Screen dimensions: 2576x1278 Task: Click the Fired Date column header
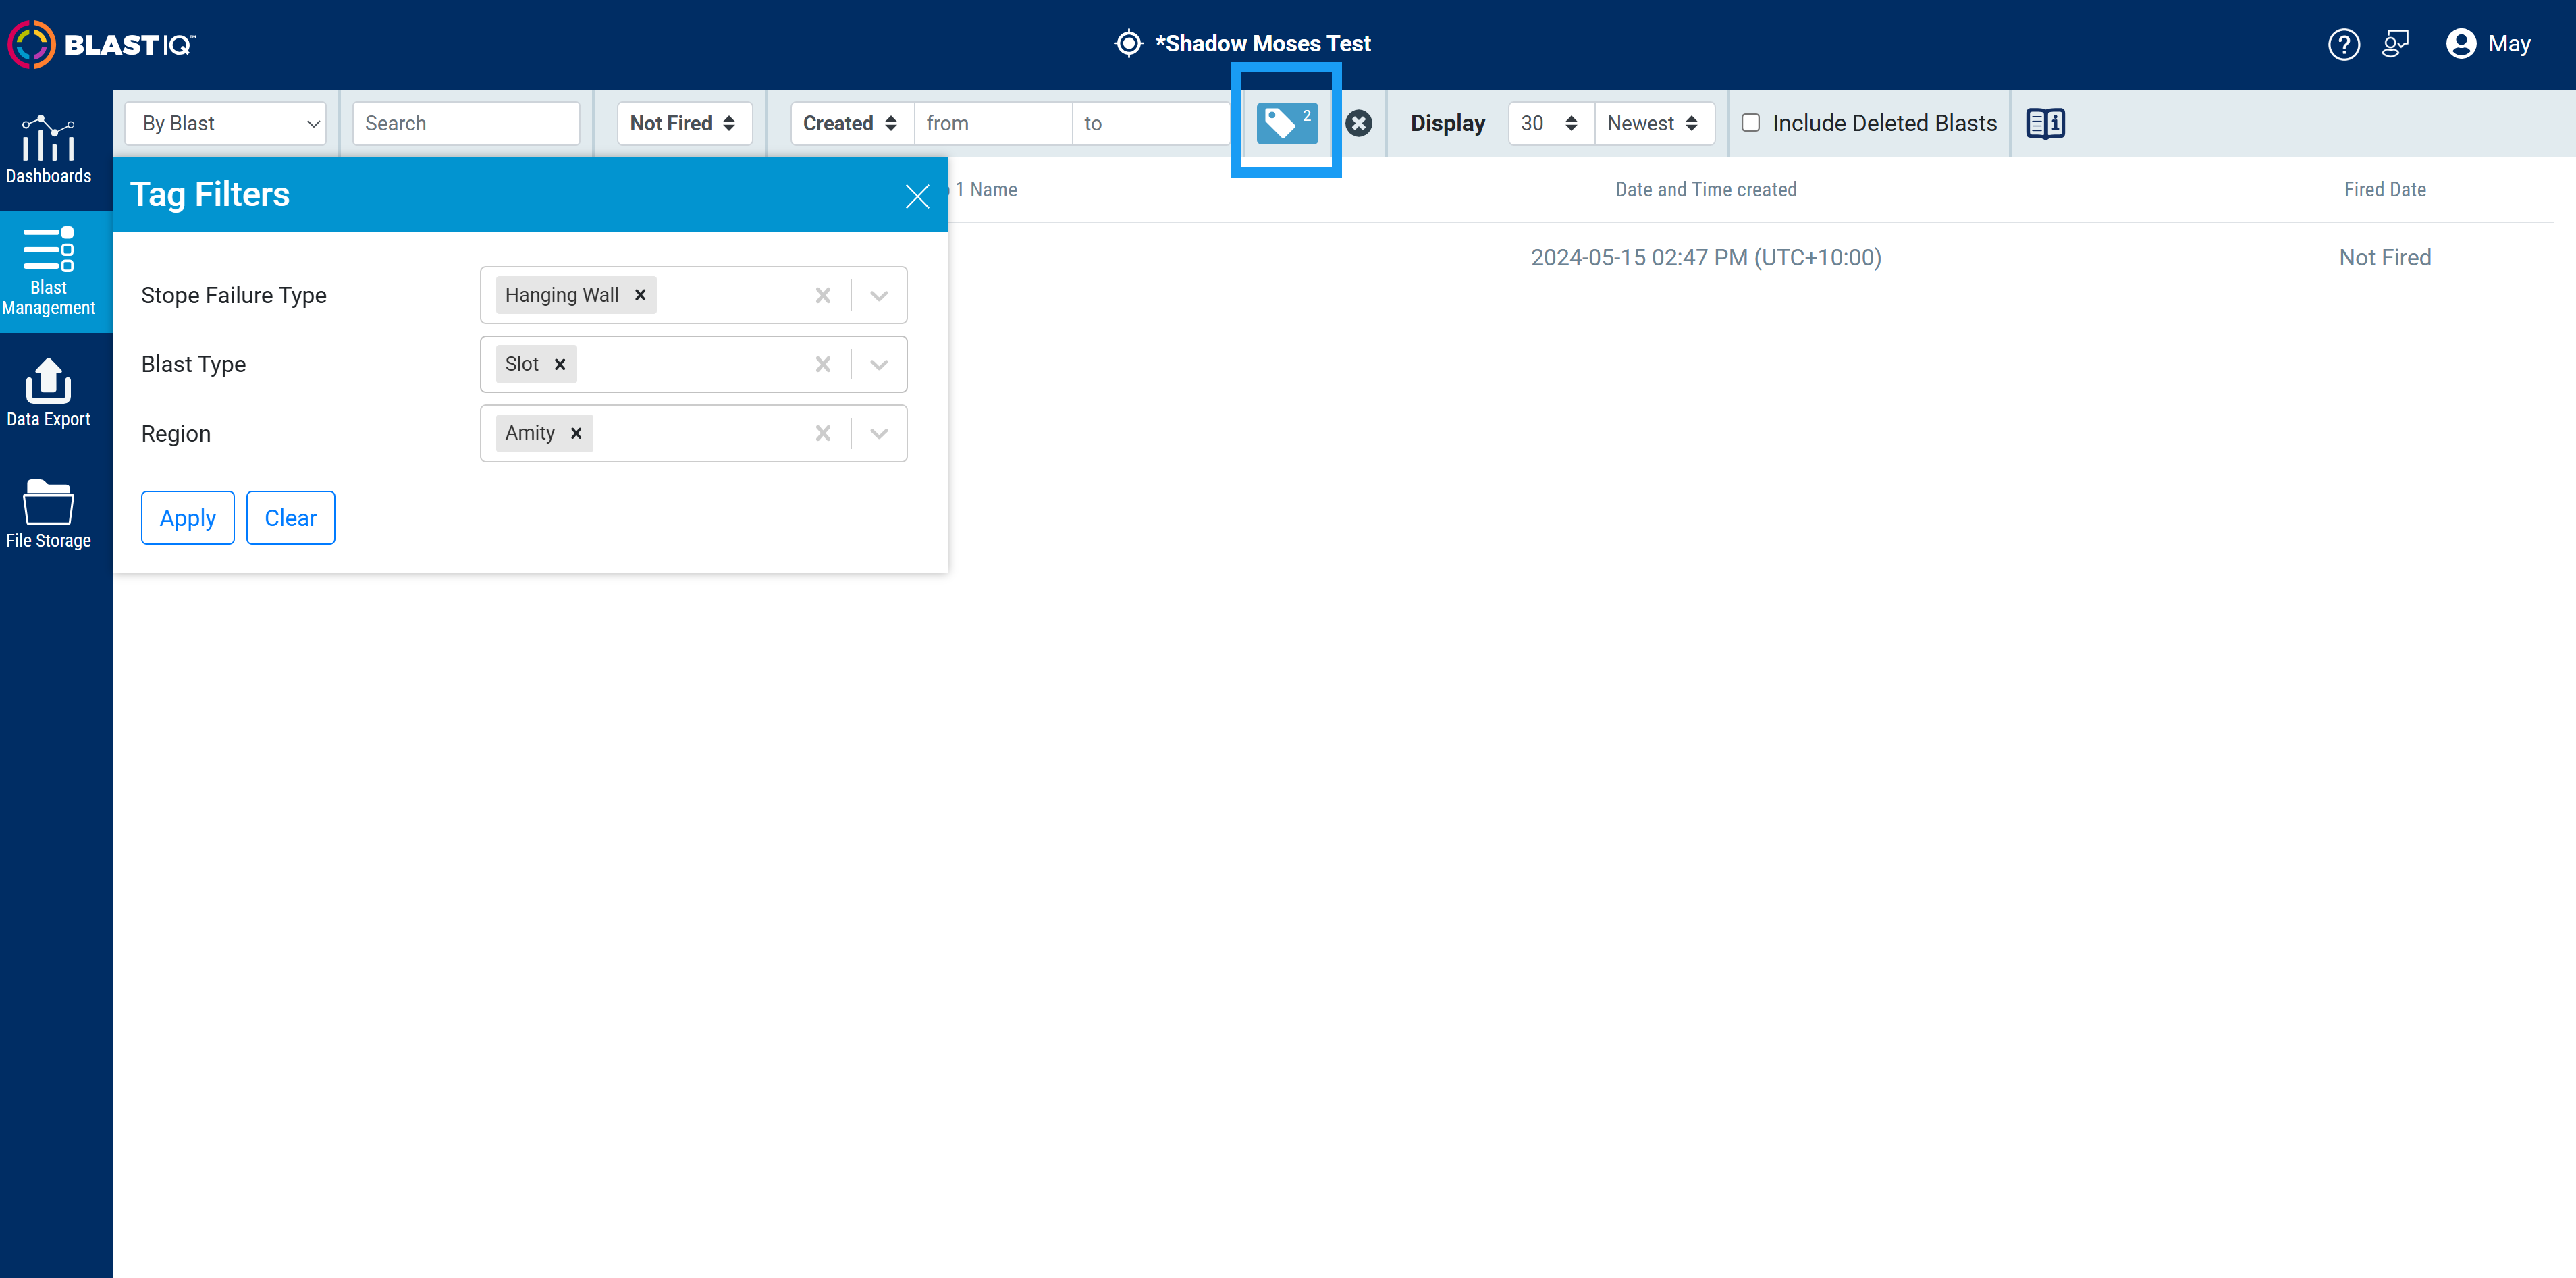click(2385, 190)
